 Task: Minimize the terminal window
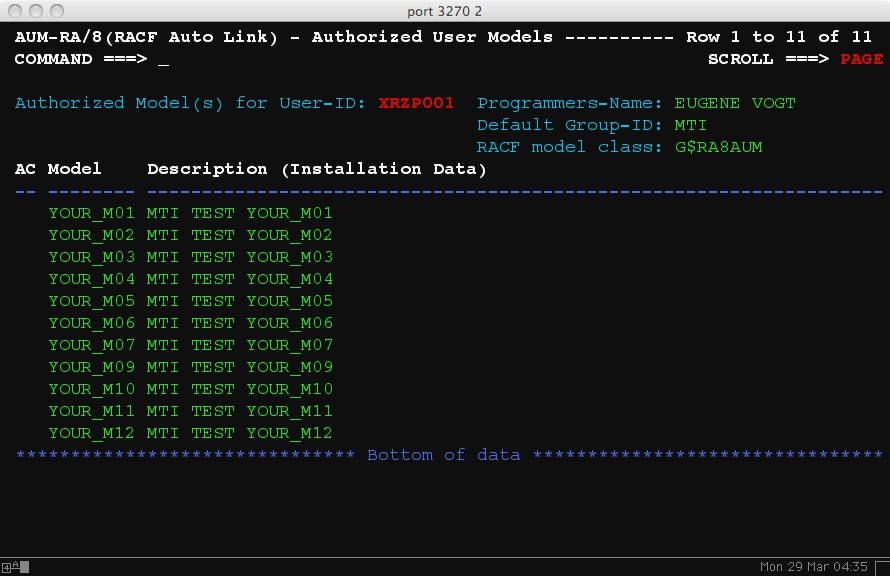35,10
